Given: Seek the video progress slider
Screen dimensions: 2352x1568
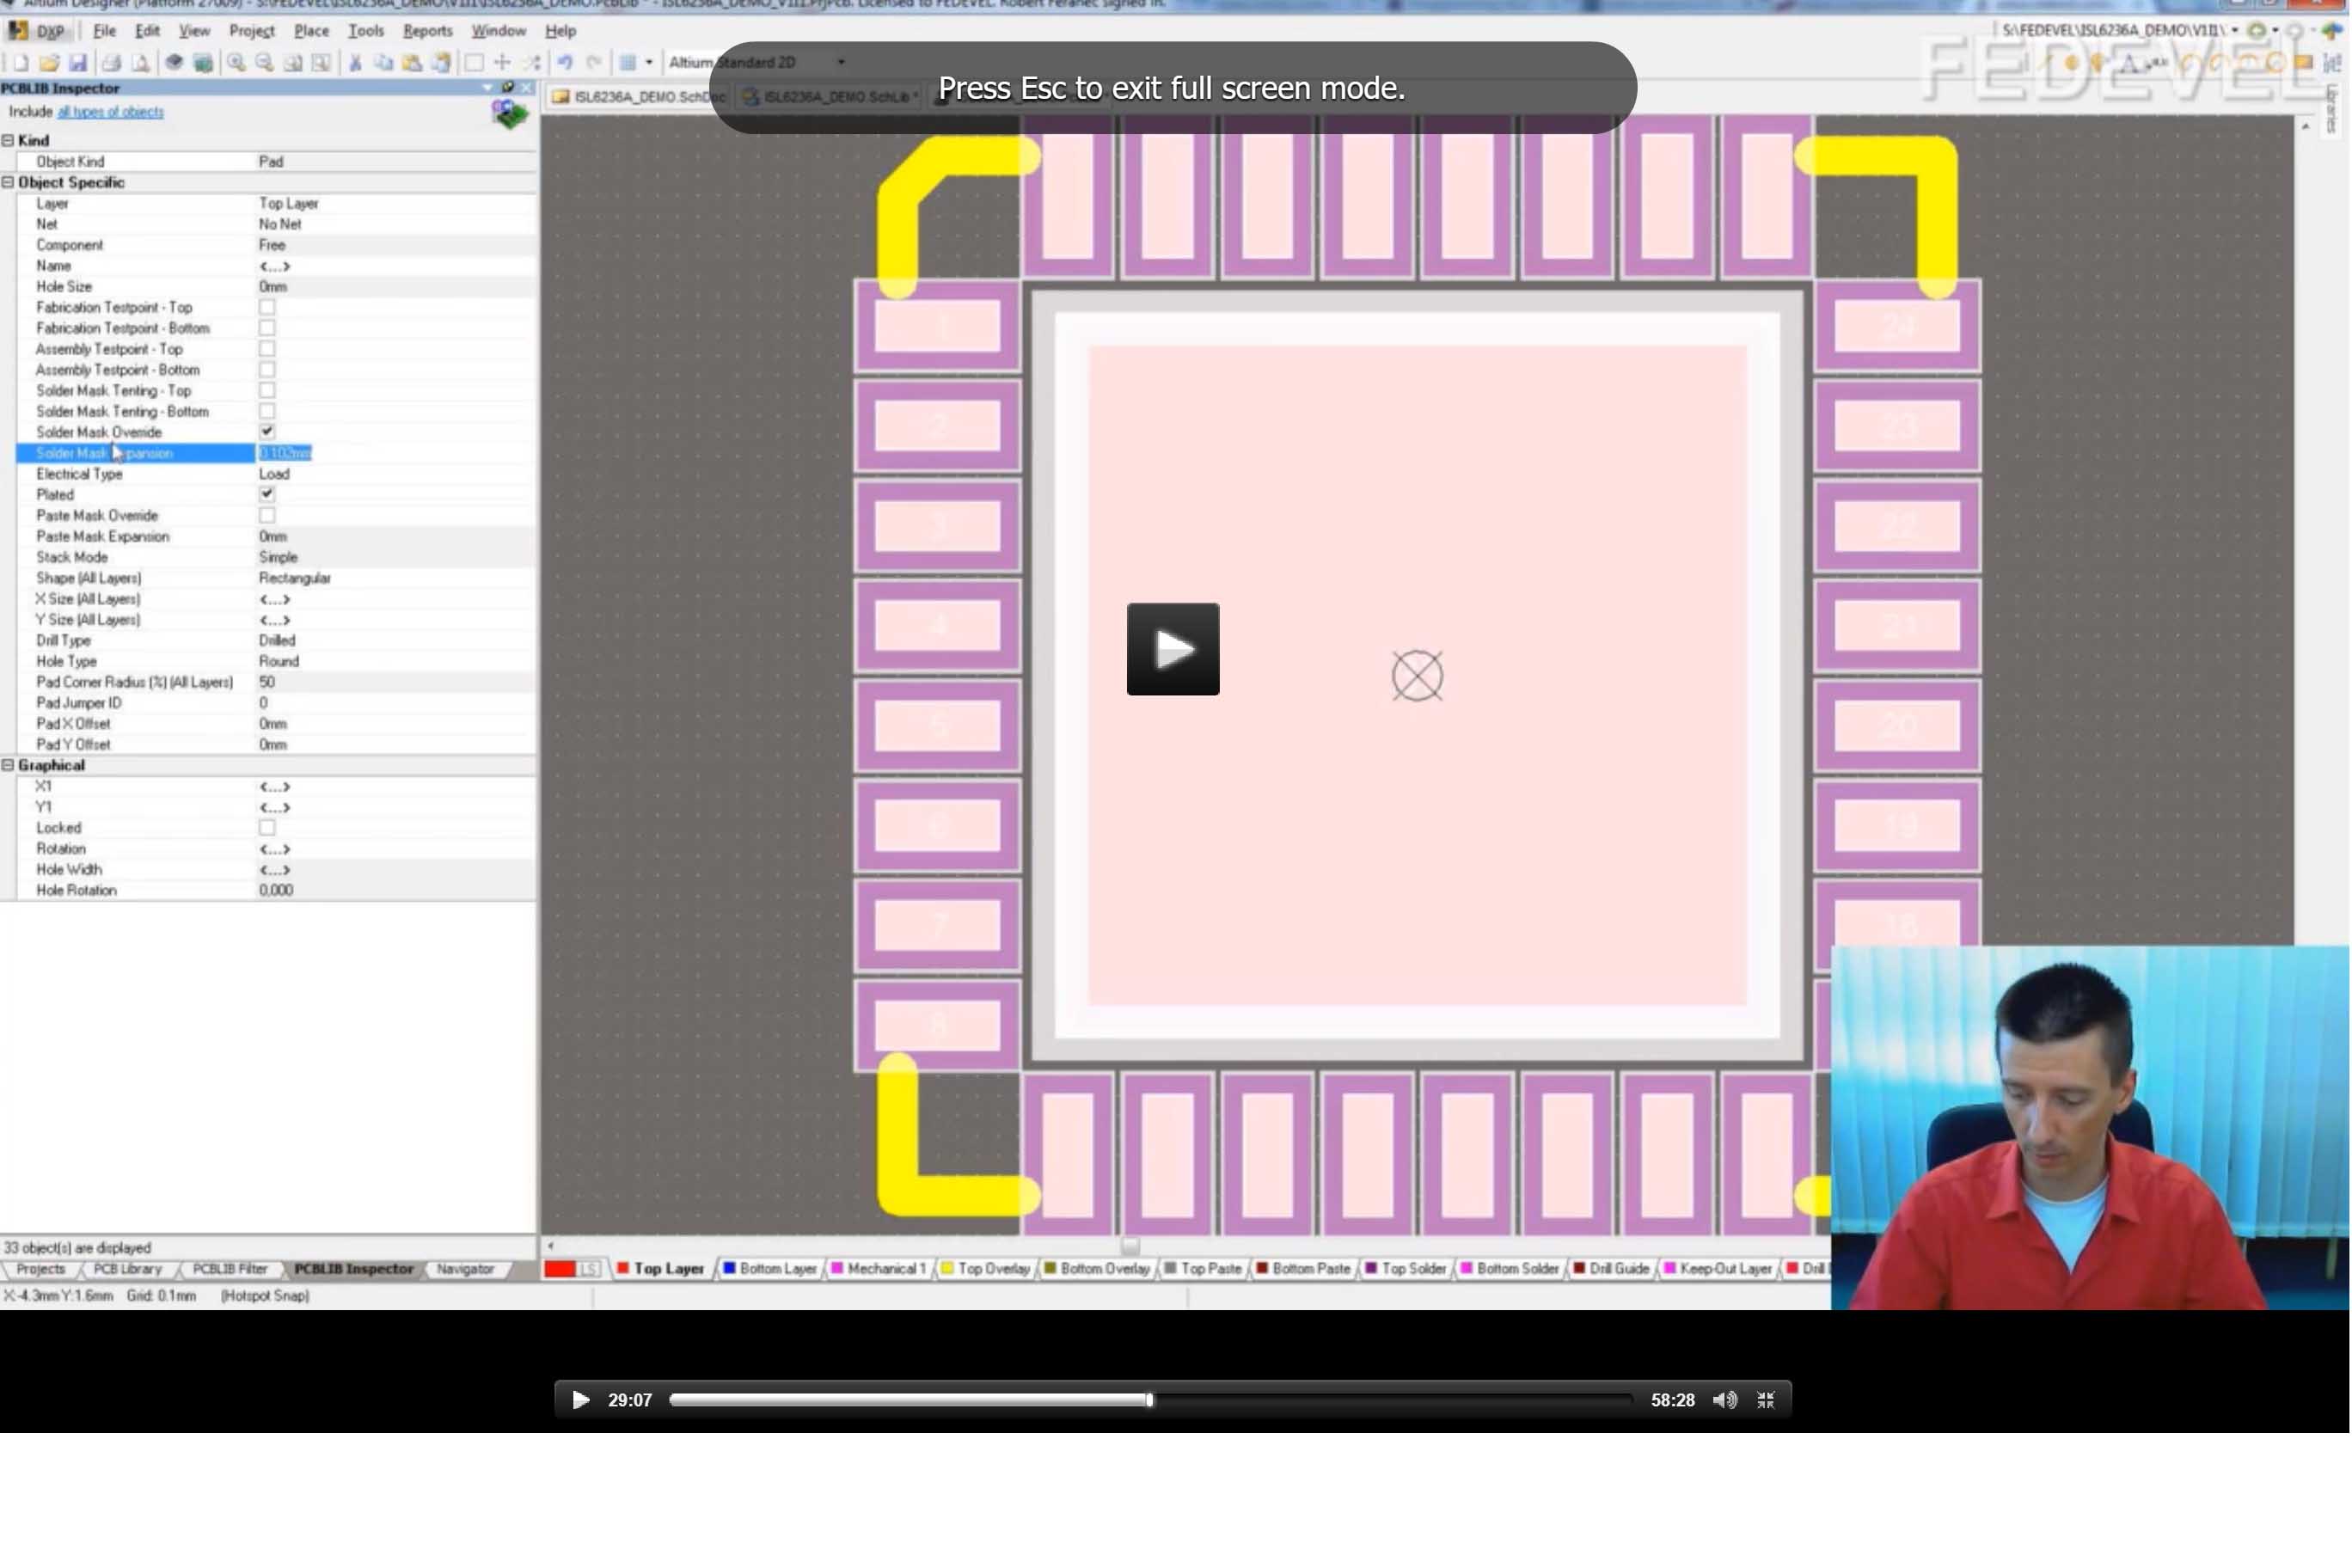Looking at the screenshot, I should point(1150,1400).
